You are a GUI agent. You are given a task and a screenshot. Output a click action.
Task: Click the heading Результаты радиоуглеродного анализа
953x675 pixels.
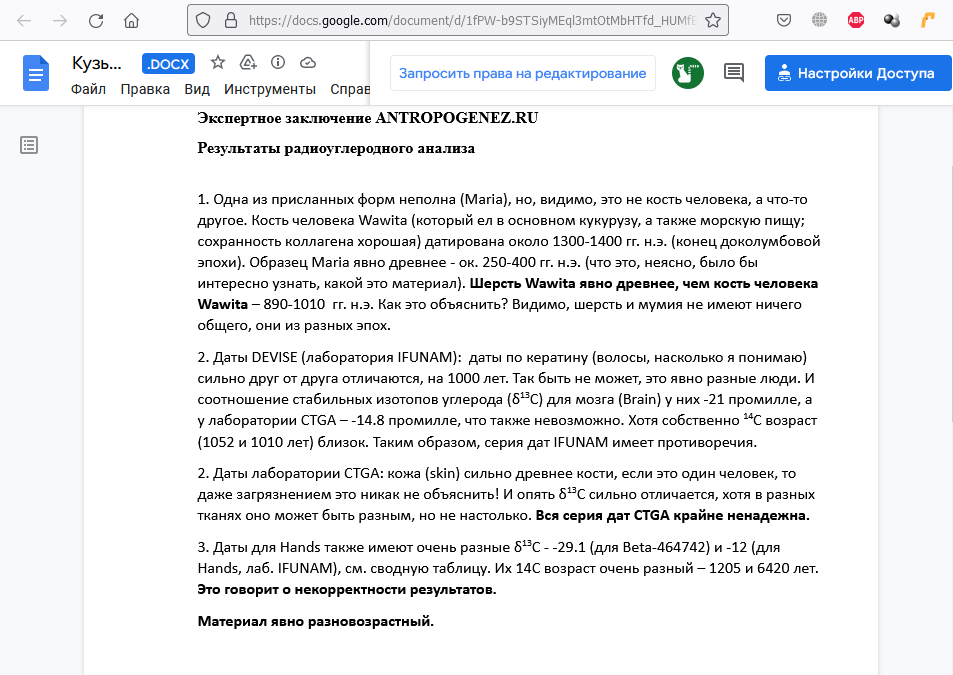click(336, 148)
